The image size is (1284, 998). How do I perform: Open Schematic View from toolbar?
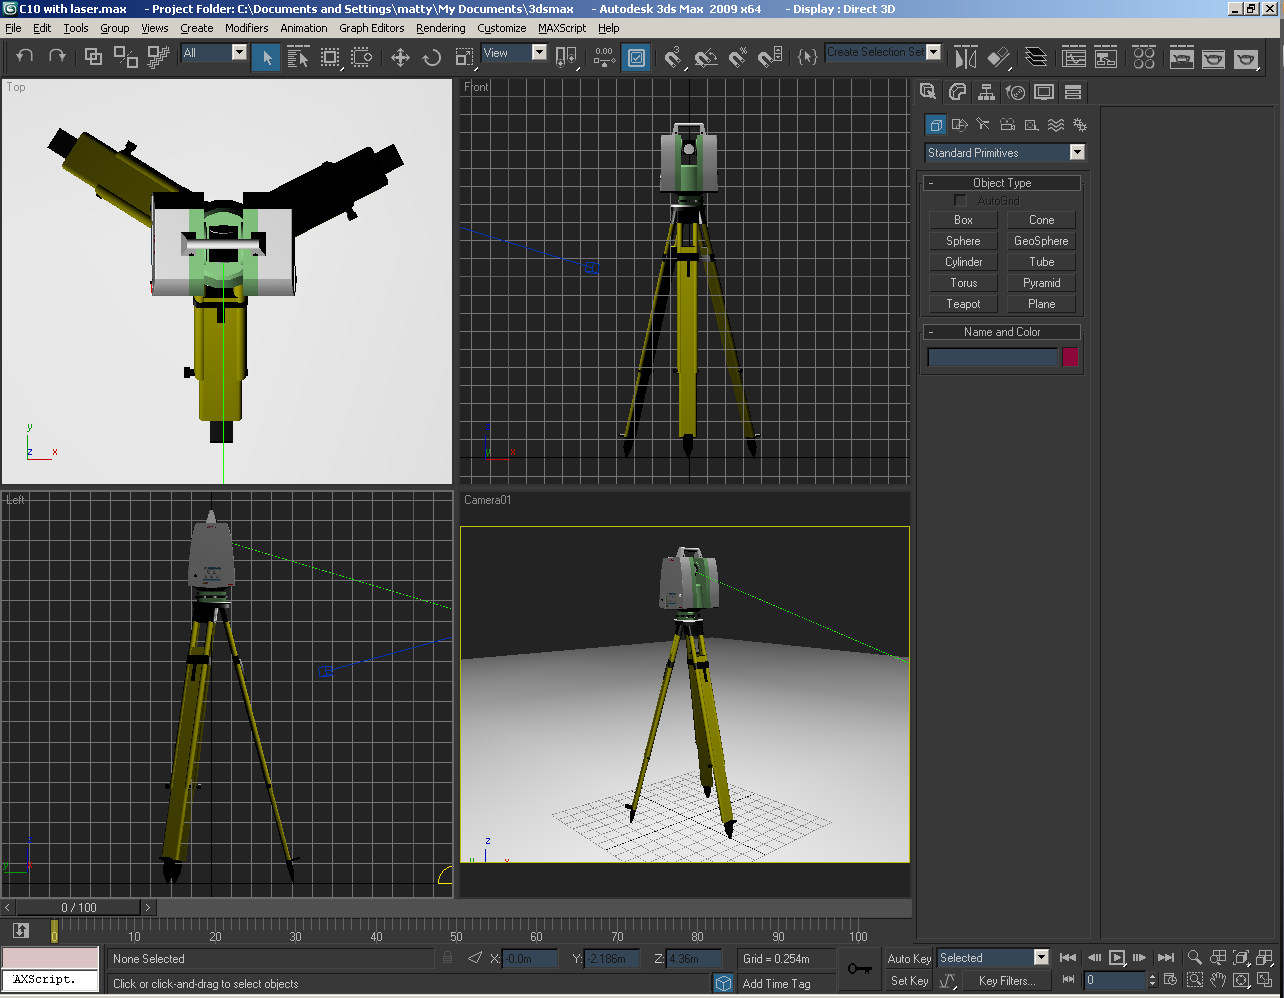1106,57
